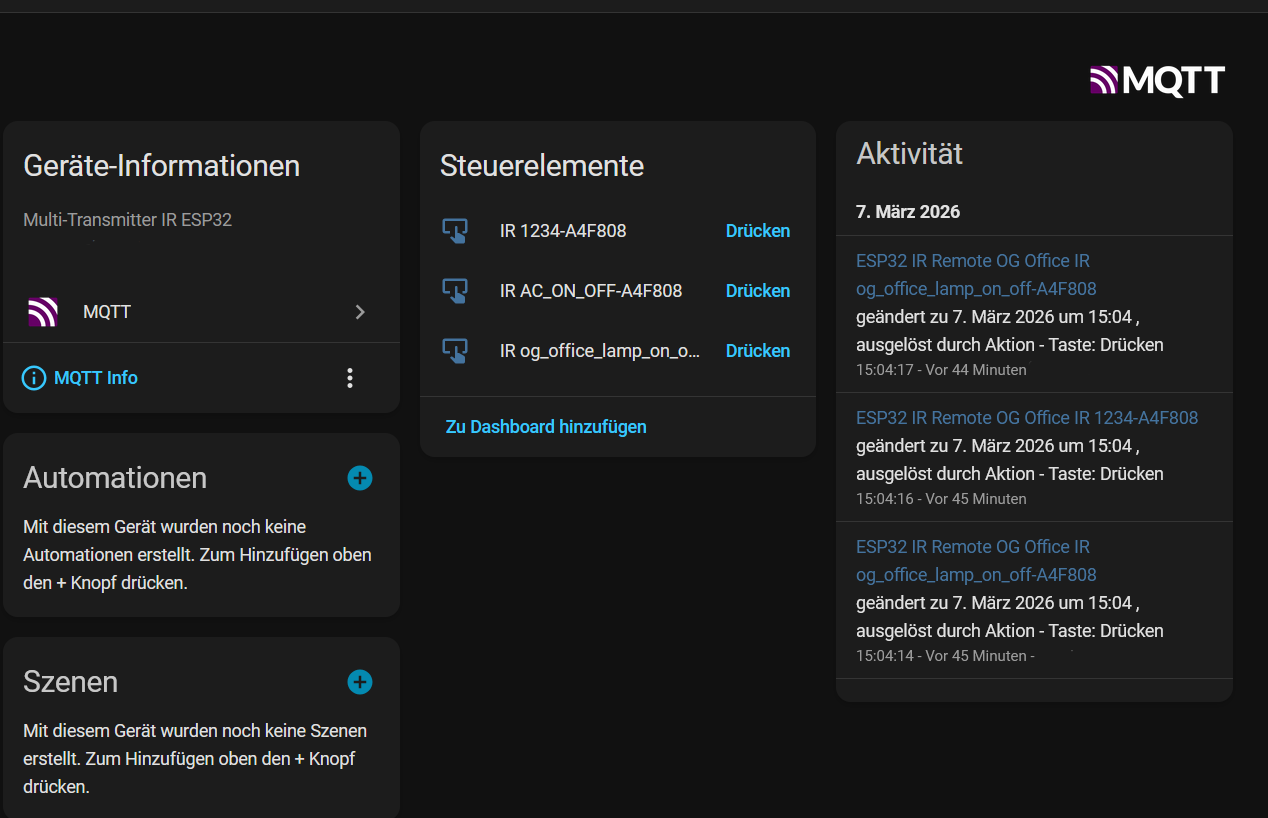Add a new automation with plus icon
Viewport: 1268px width, 818px height.
click(360, 478)
